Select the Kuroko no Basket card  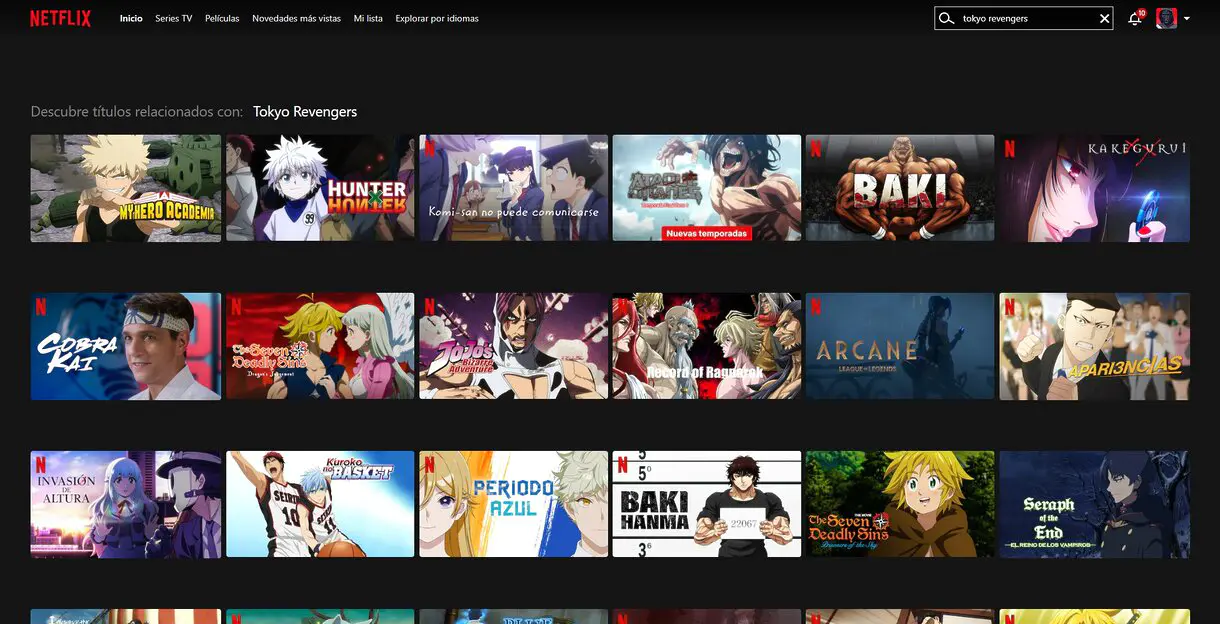click(320, 504)
